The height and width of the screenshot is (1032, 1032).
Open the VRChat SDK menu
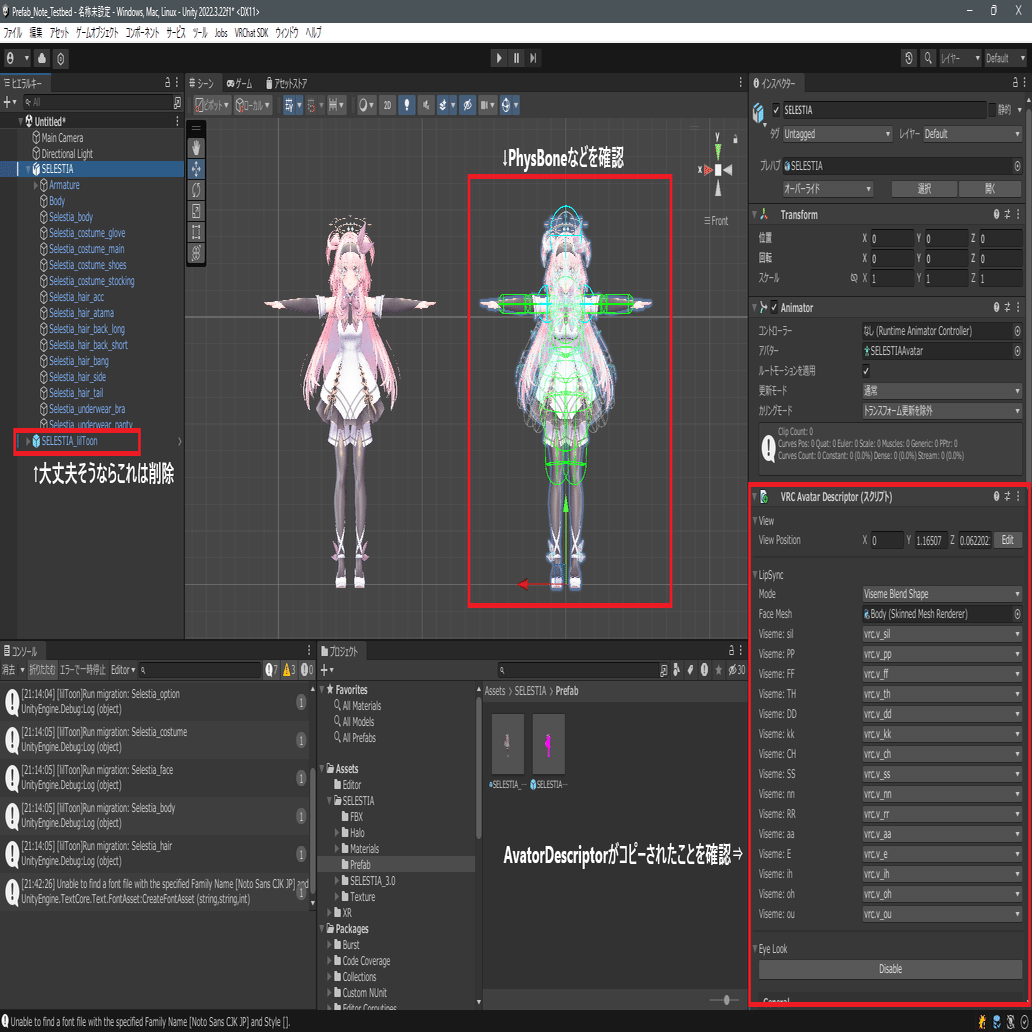coord(251,32)
